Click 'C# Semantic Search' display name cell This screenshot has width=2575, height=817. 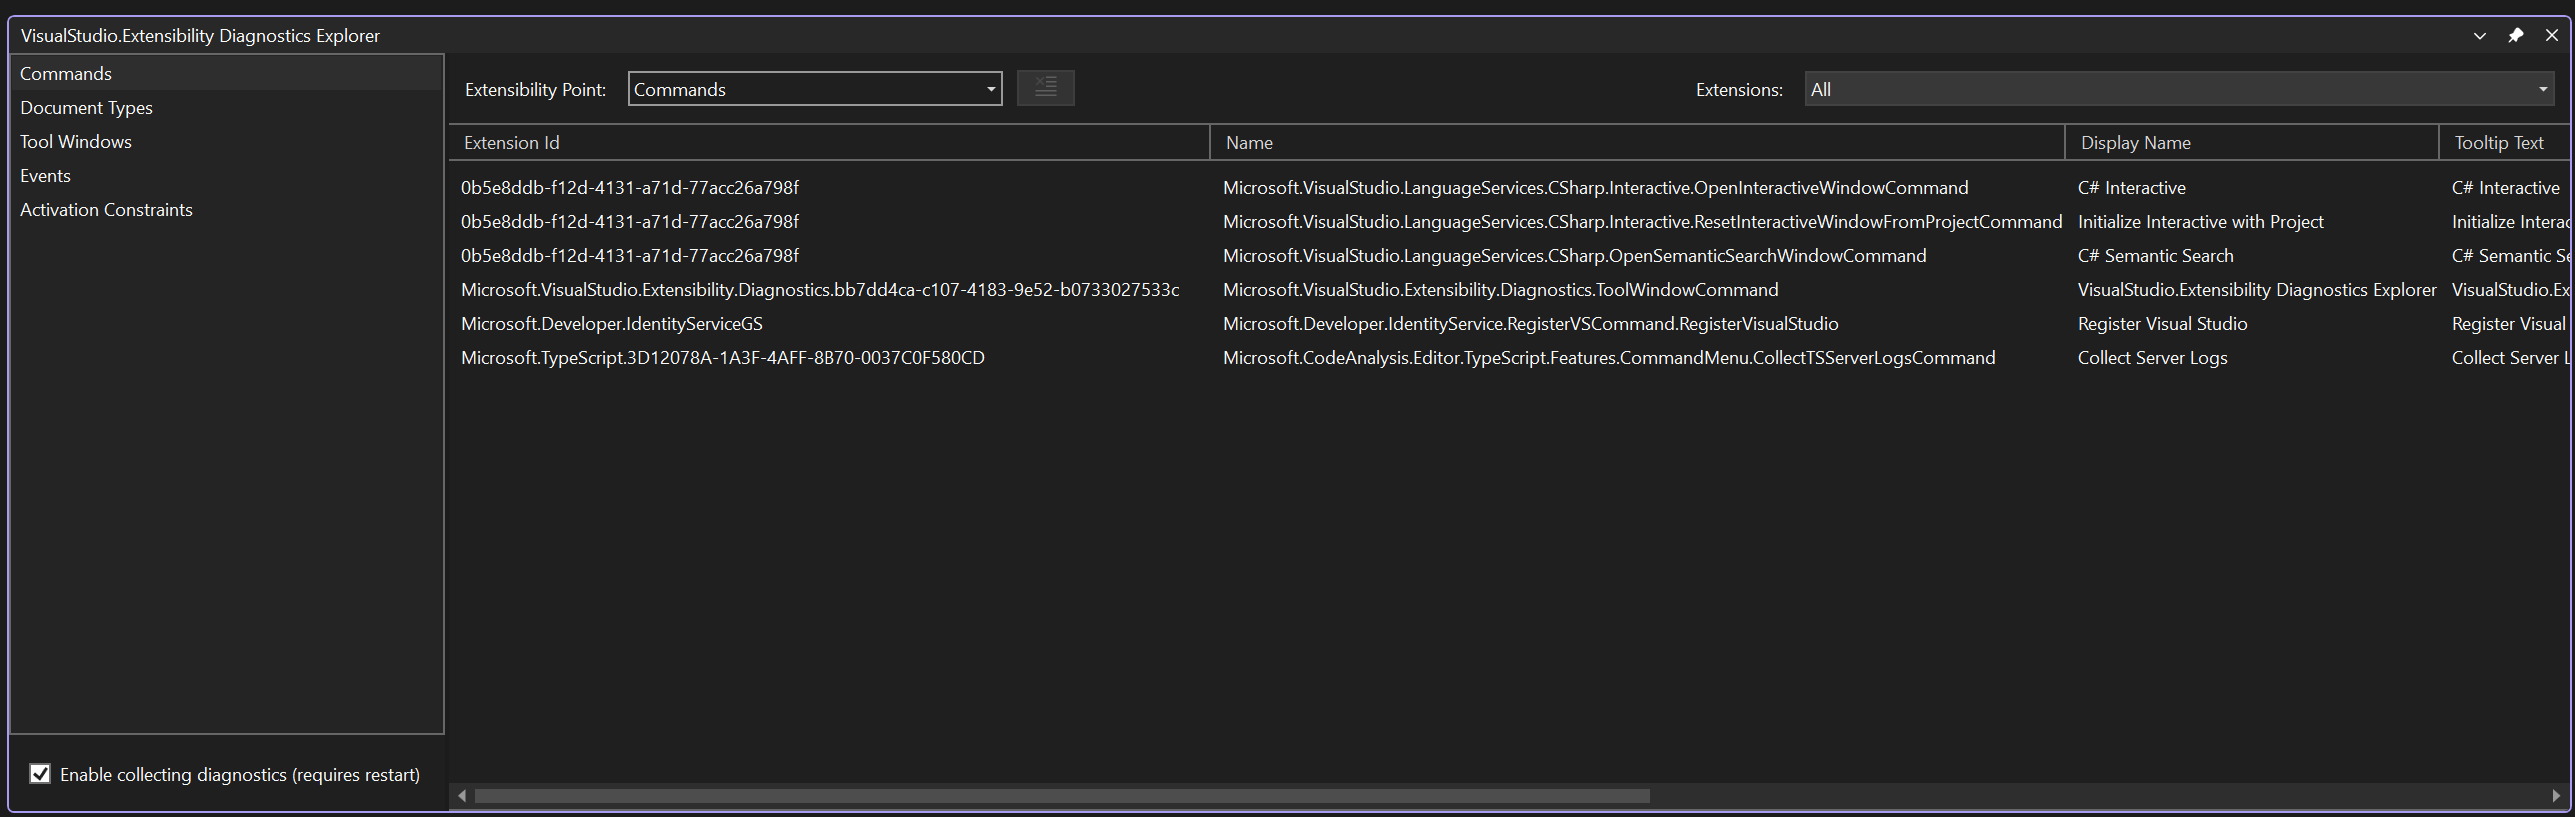2155,255
